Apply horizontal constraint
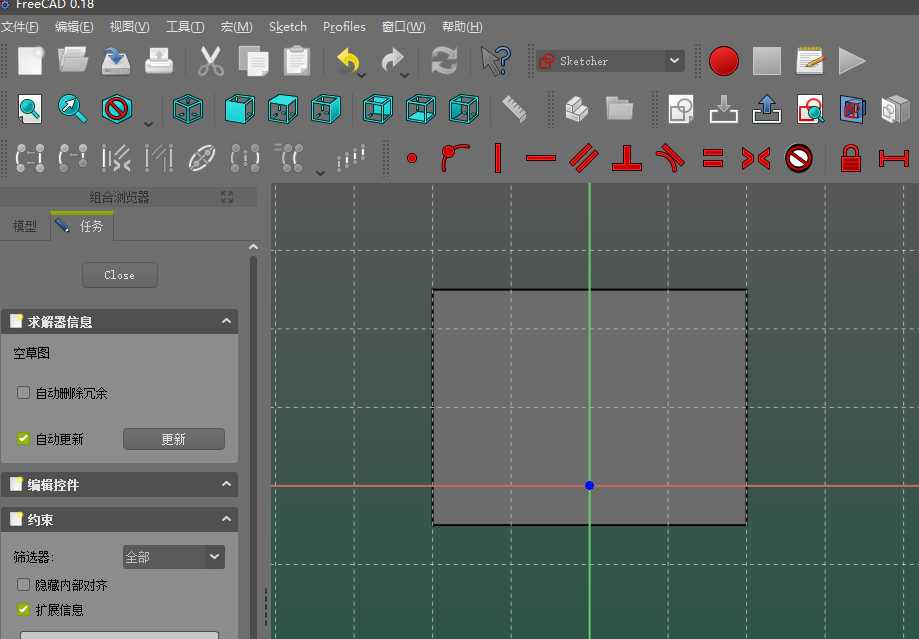Viewport: 919px width, 639px height. tap(540, 158)
